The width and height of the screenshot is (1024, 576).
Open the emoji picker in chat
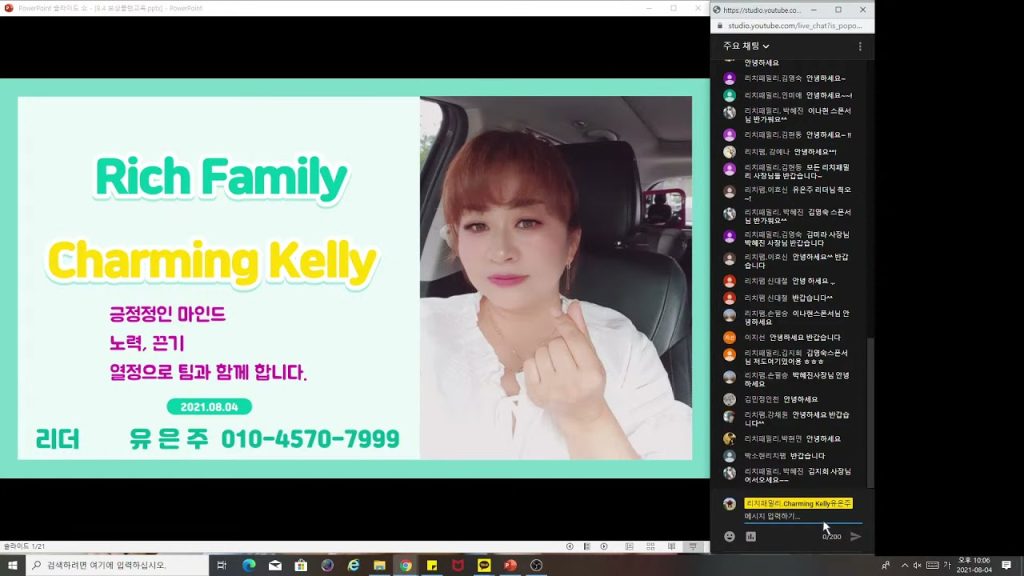tap(729, 537)
